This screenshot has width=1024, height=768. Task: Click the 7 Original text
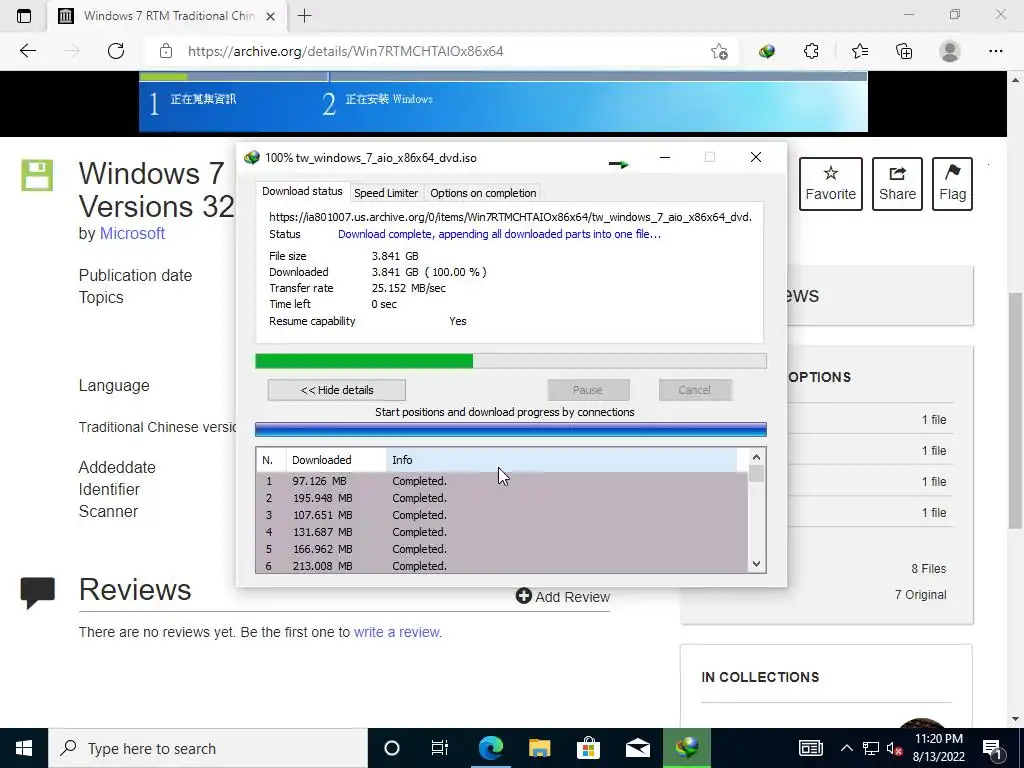coord(920,595)
